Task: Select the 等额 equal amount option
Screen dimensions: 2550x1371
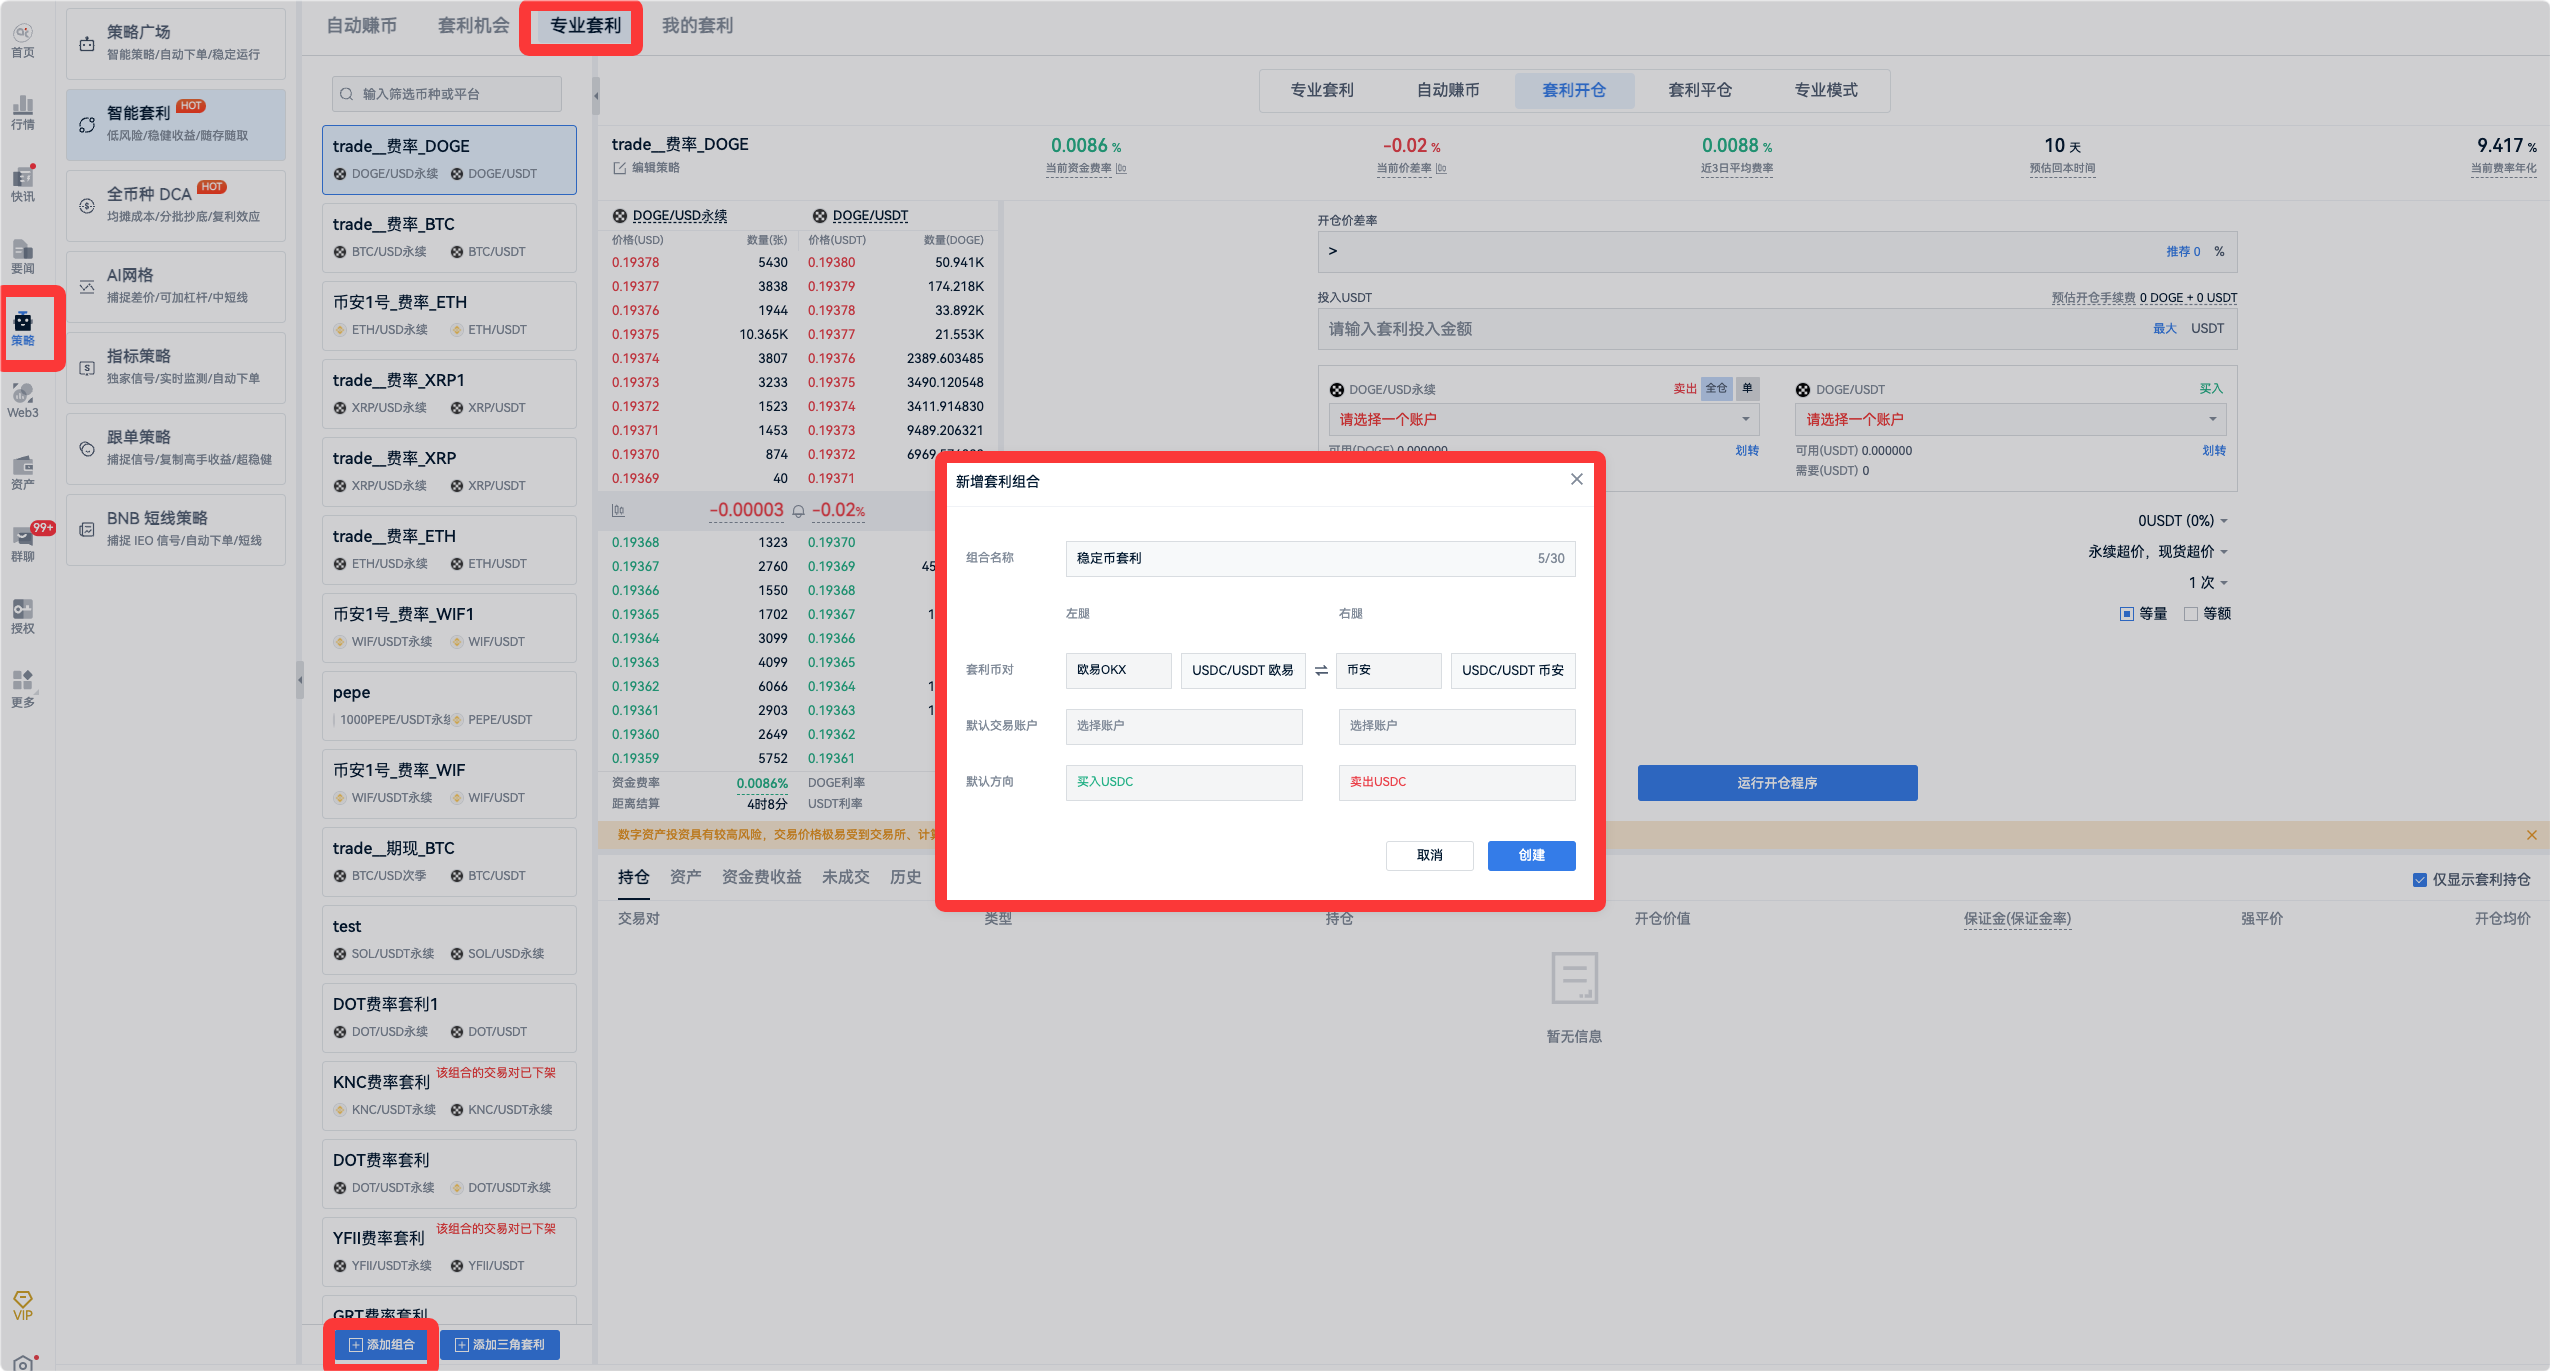Action: [x=2191, y=614]
